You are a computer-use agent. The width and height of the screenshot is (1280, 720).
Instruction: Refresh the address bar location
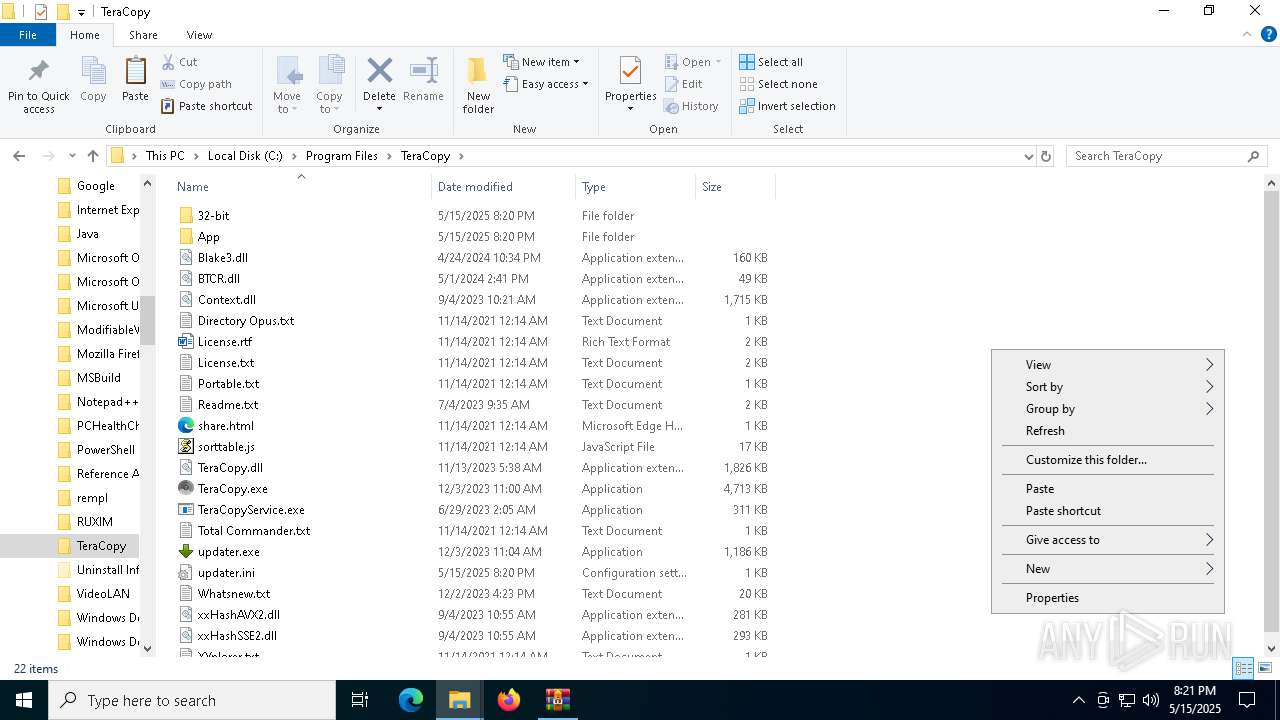point(1046,156)
